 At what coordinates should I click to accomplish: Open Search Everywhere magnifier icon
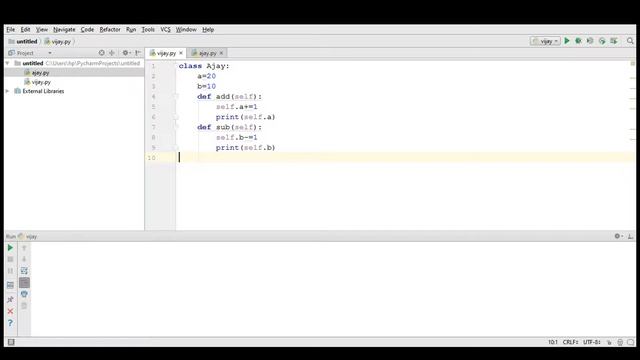pos(630,41)
